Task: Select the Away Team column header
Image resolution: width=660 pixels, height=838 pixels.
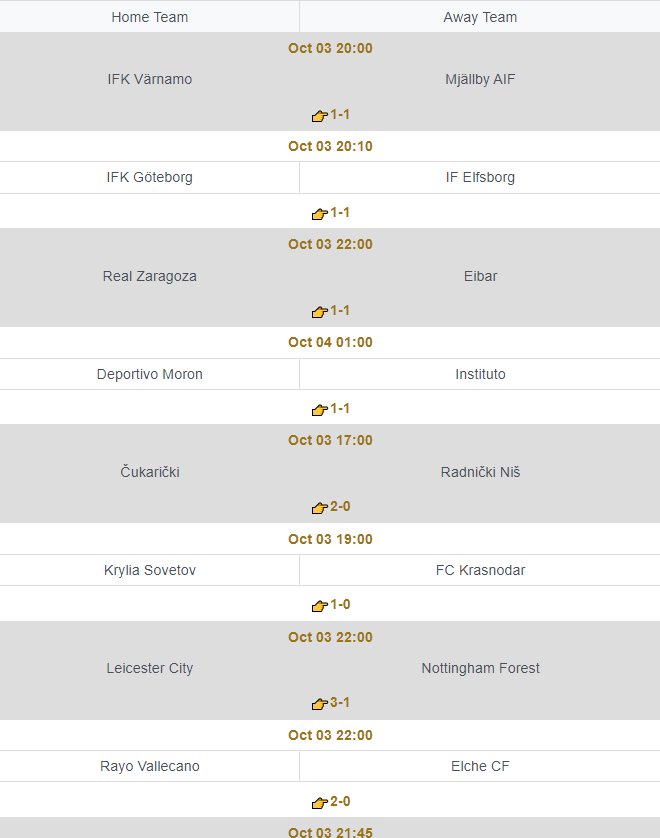Action: (x=480, y=17)
